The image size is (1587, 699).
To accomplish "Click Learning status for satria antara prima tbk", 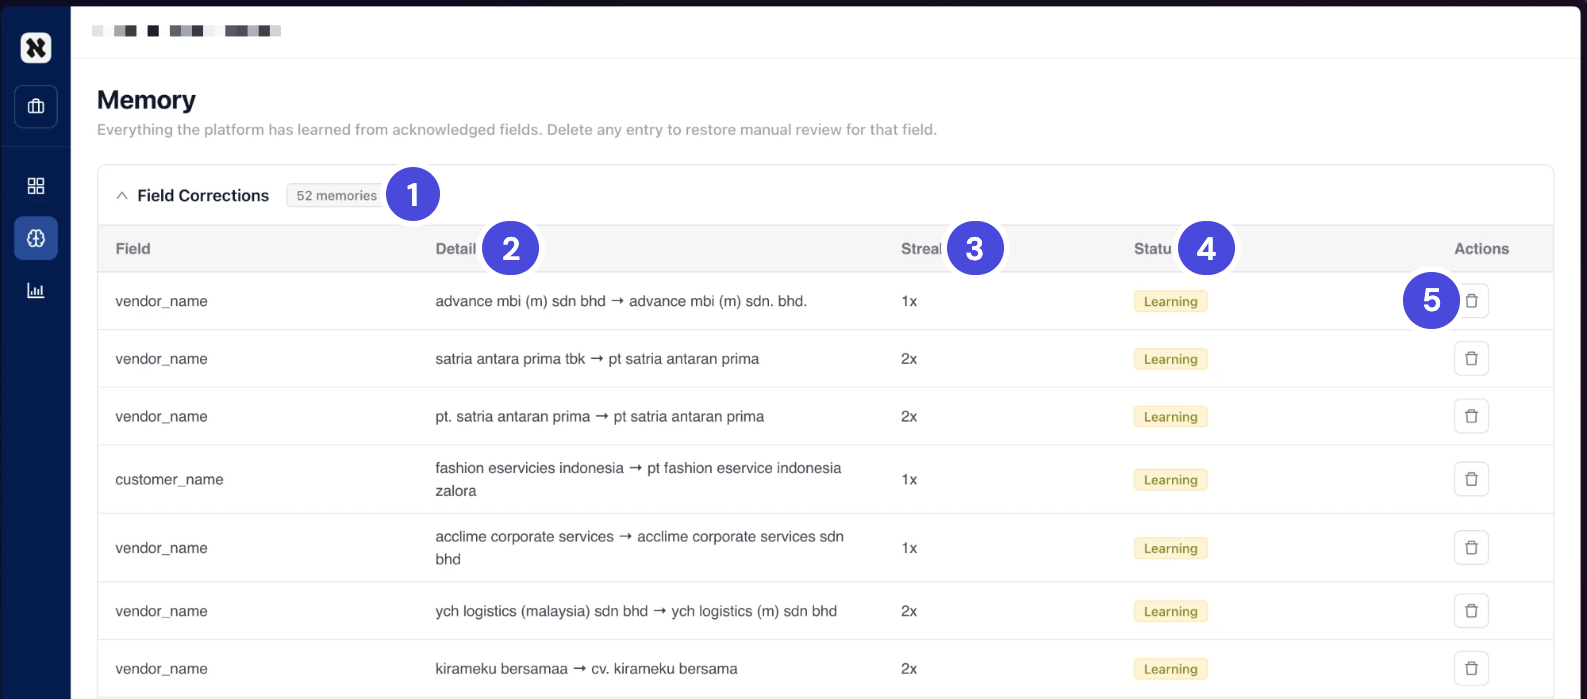I will pyautogui.click(x=1170, y=359).
